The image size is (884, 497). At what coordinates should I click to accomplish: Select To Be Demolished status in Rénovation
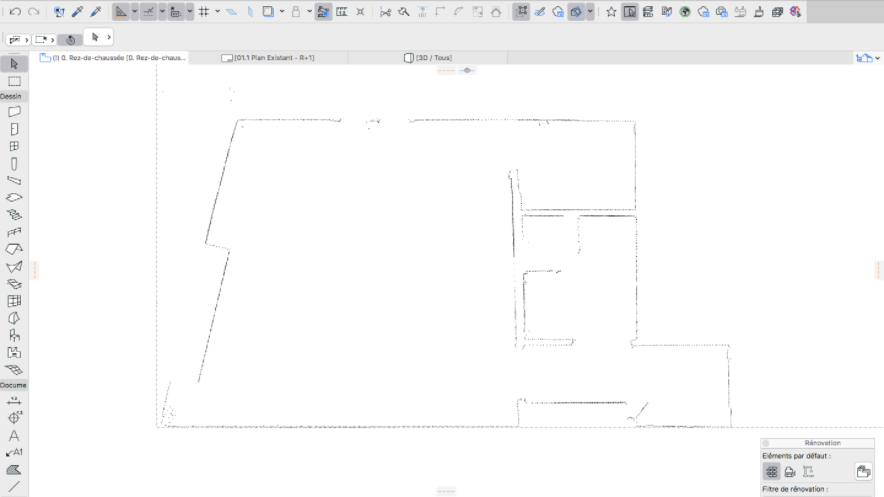point(790,472)
